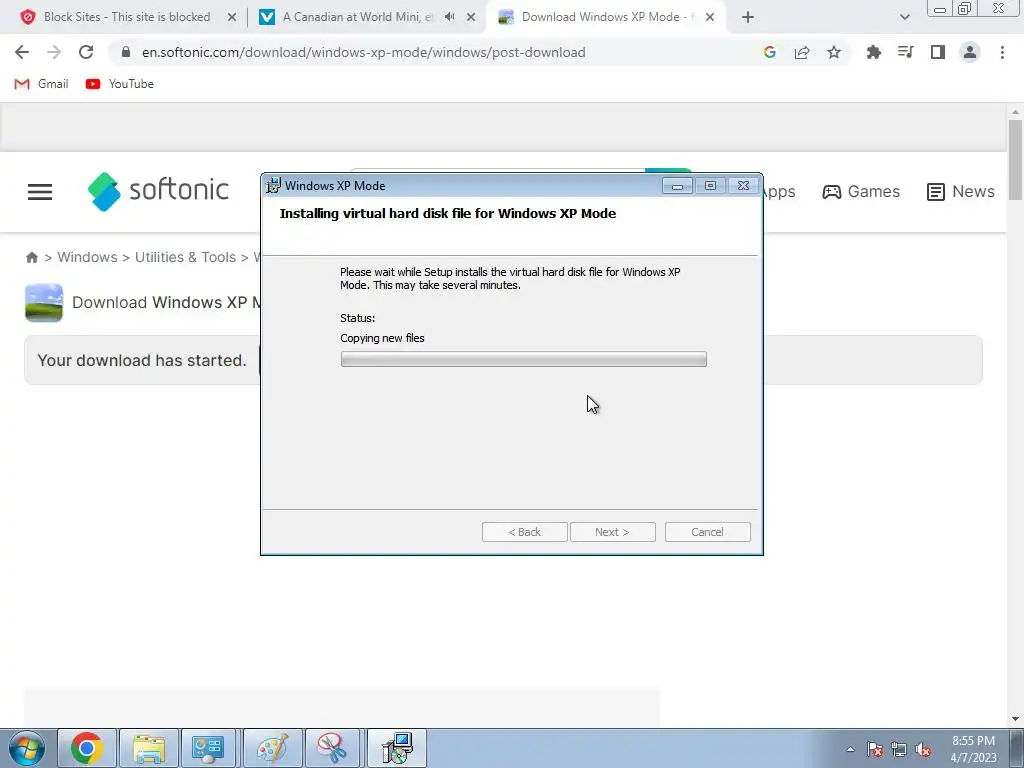Image resolution: width=1024 pixels, height=768 pixels.
Task: Click the home breadcrumb icon
Action: pyautogui.click(x=31, y=257)
